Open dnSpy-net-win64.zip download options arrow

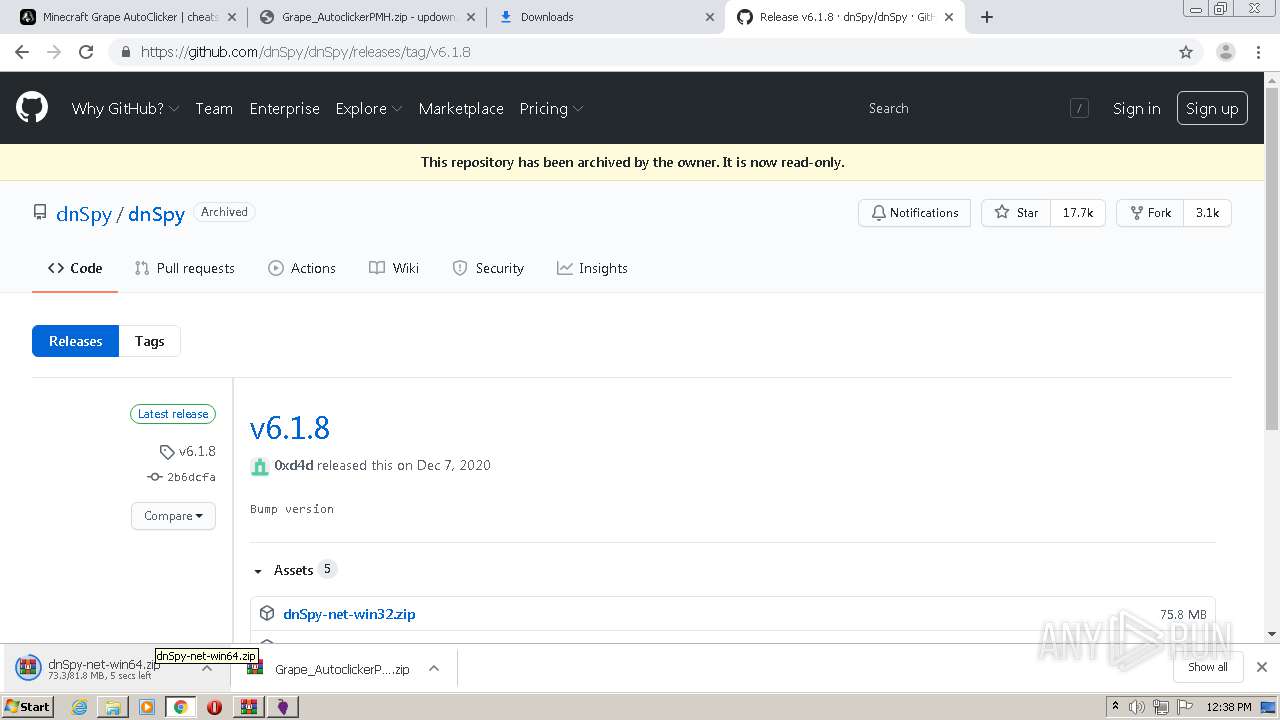(207, 669)
